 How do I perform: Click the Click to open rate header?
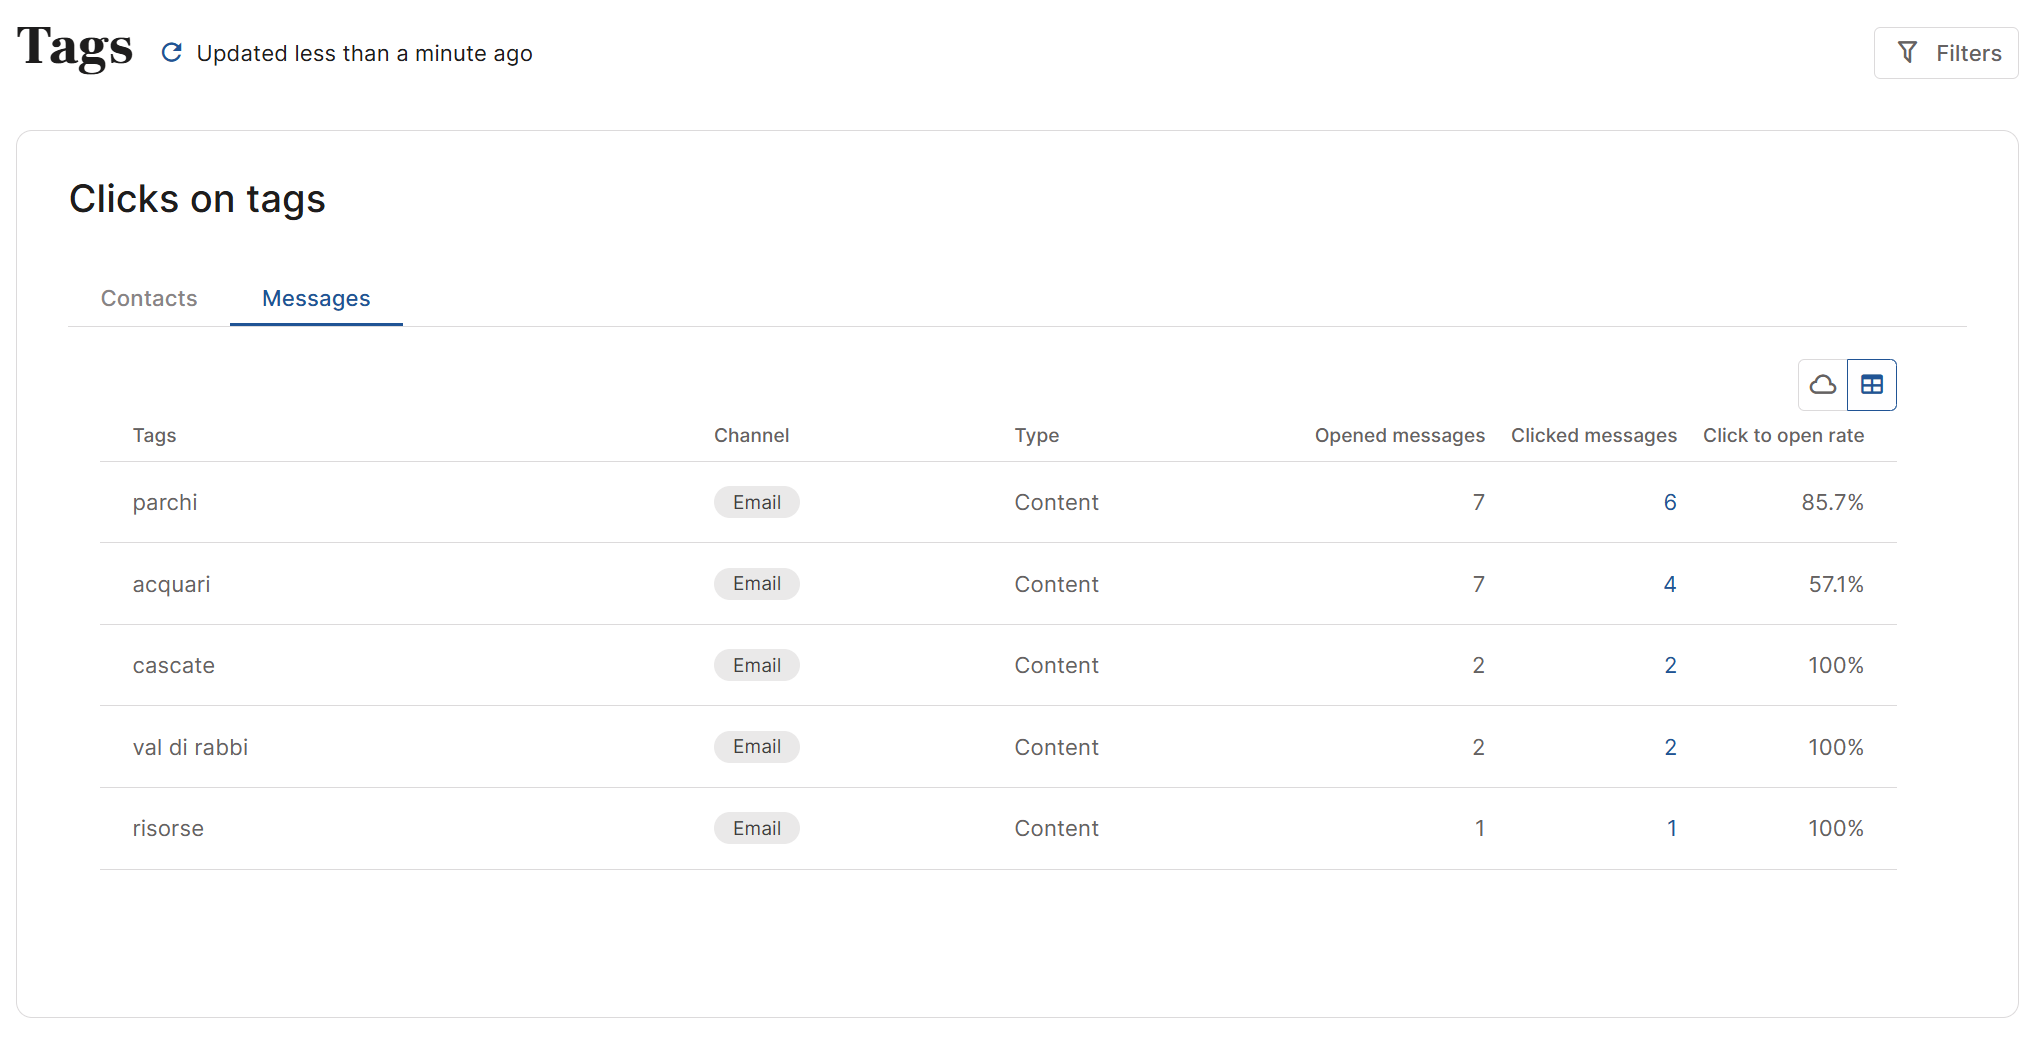point(1783,435)
